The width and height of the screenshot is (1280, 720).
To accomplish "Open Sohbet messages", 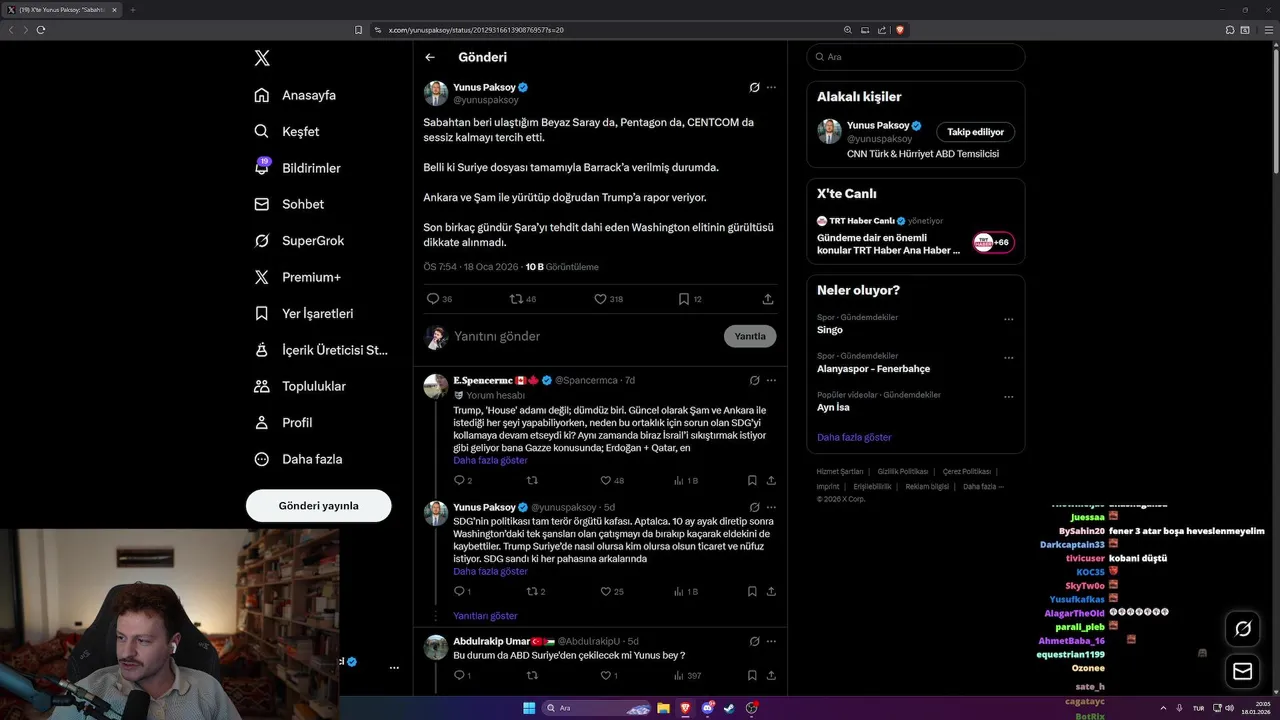I will pos(289,204).
